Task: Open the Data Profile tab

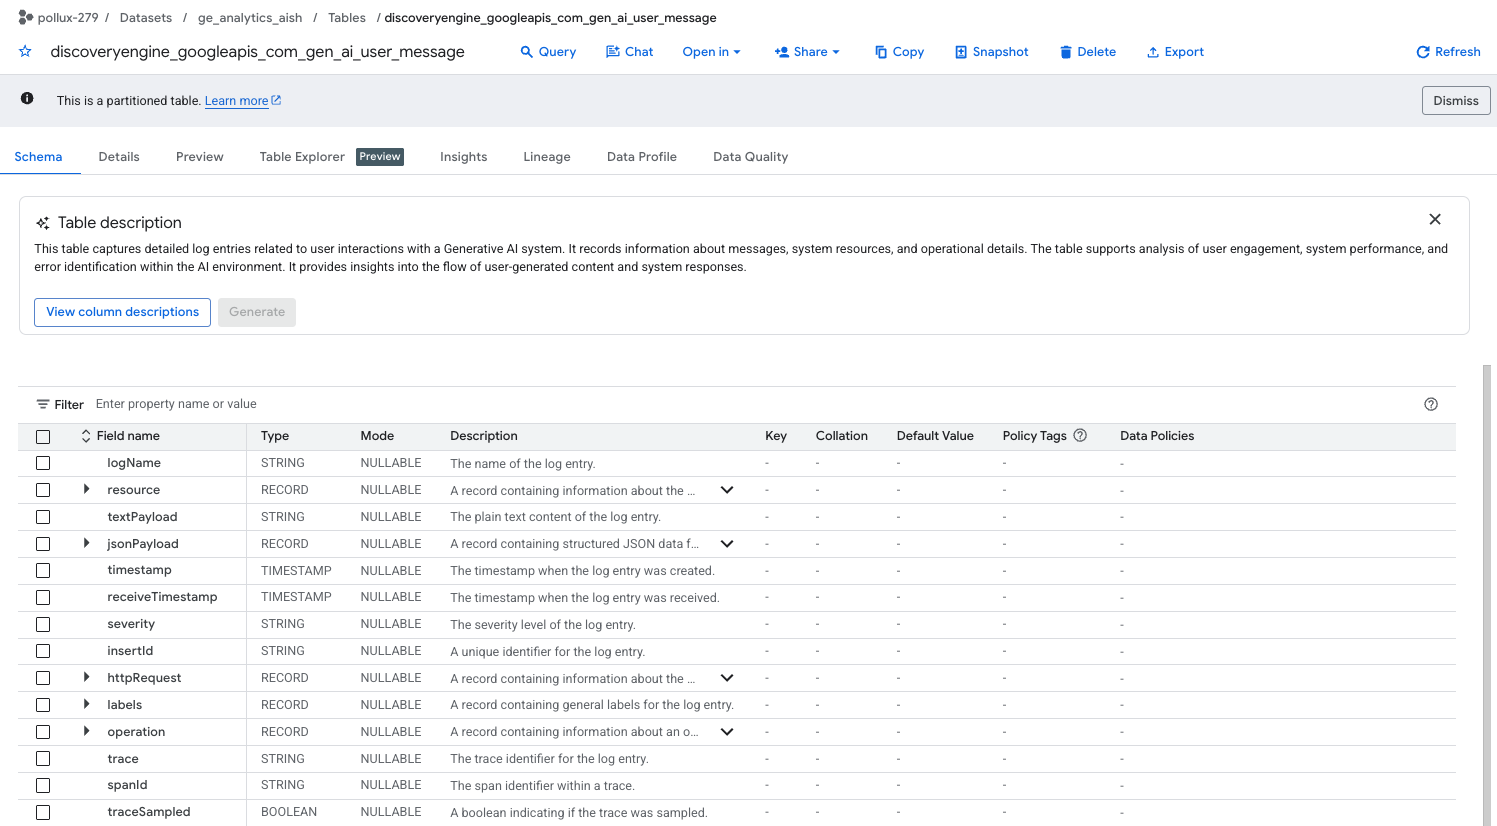Action: coord(642,157)
